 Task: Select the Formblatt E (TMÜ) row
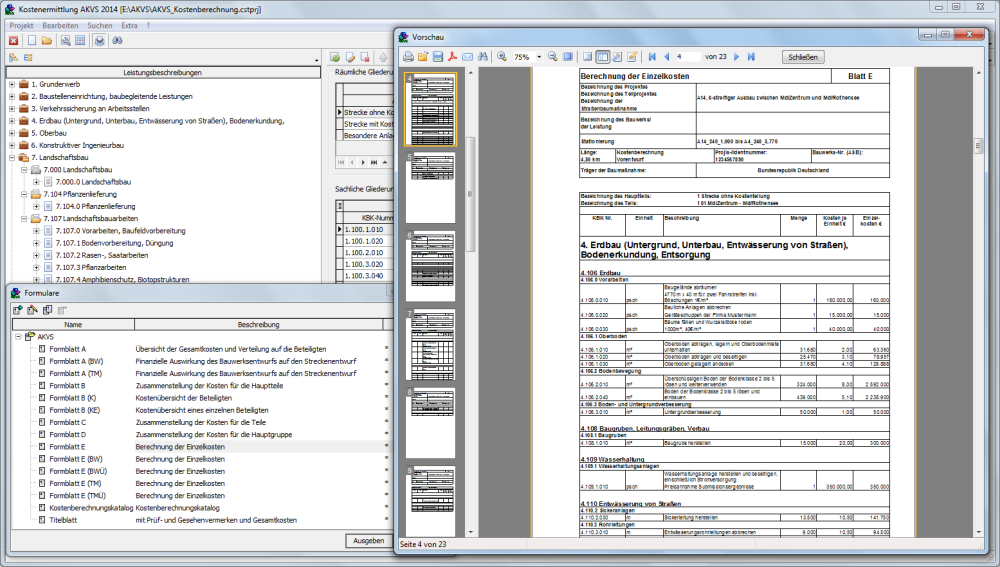[200, 496]
